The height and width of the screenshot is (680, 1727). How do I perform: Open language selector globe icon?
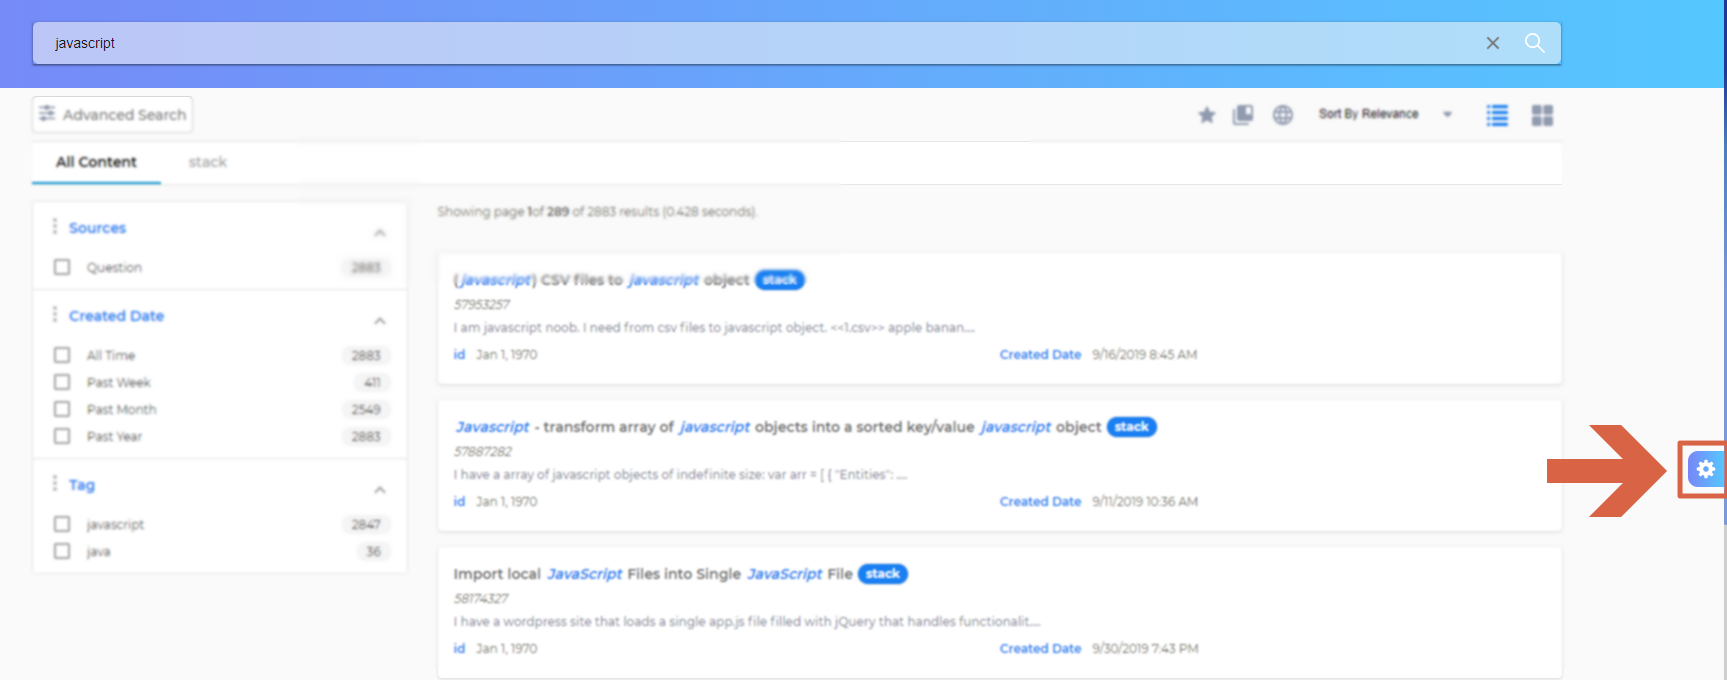1283,115
